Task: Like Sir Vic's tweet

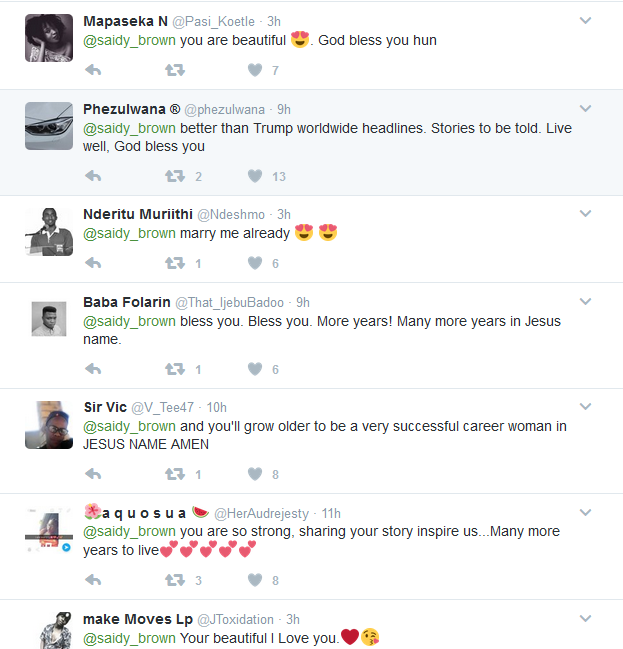Action: [x=255, y=474]
